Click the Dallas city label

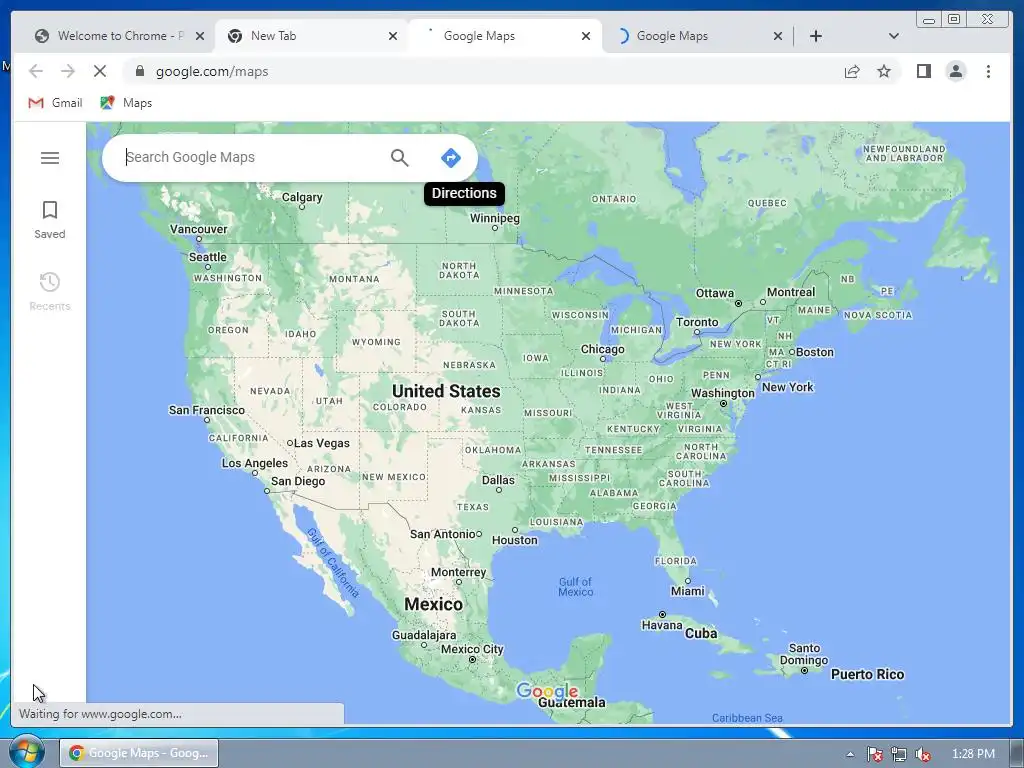point(498,480)
